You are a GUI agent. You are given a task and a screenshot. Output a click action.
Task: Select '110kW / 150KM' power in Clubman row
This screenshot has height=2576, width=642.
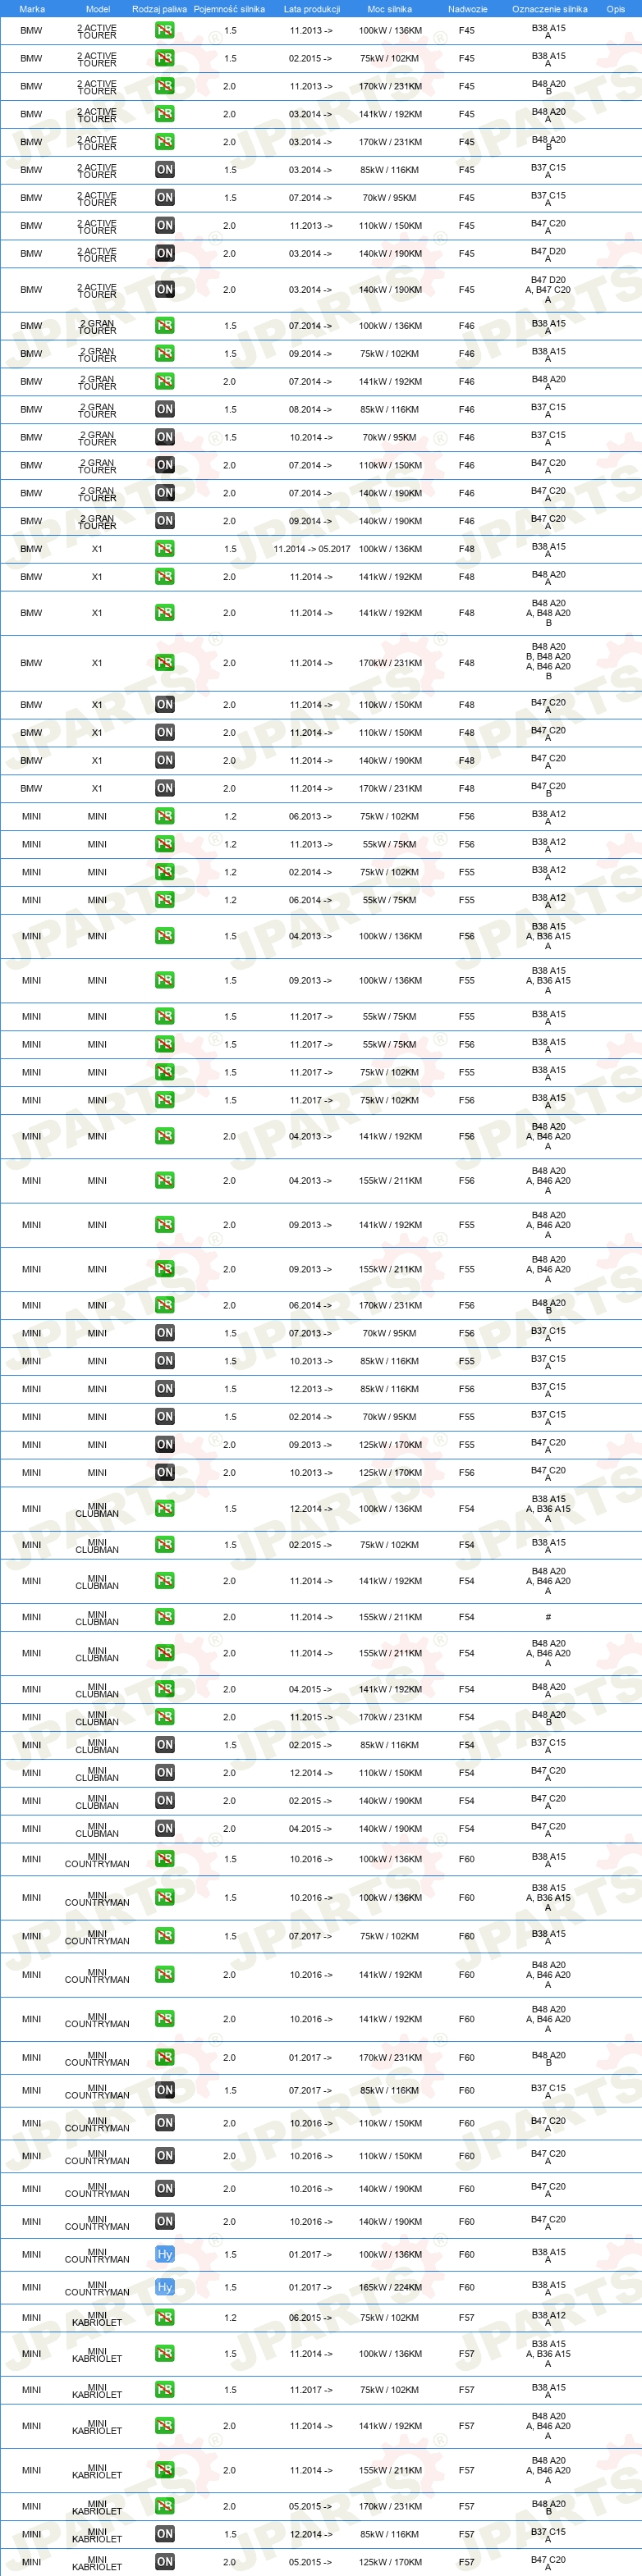point(391,1773)
